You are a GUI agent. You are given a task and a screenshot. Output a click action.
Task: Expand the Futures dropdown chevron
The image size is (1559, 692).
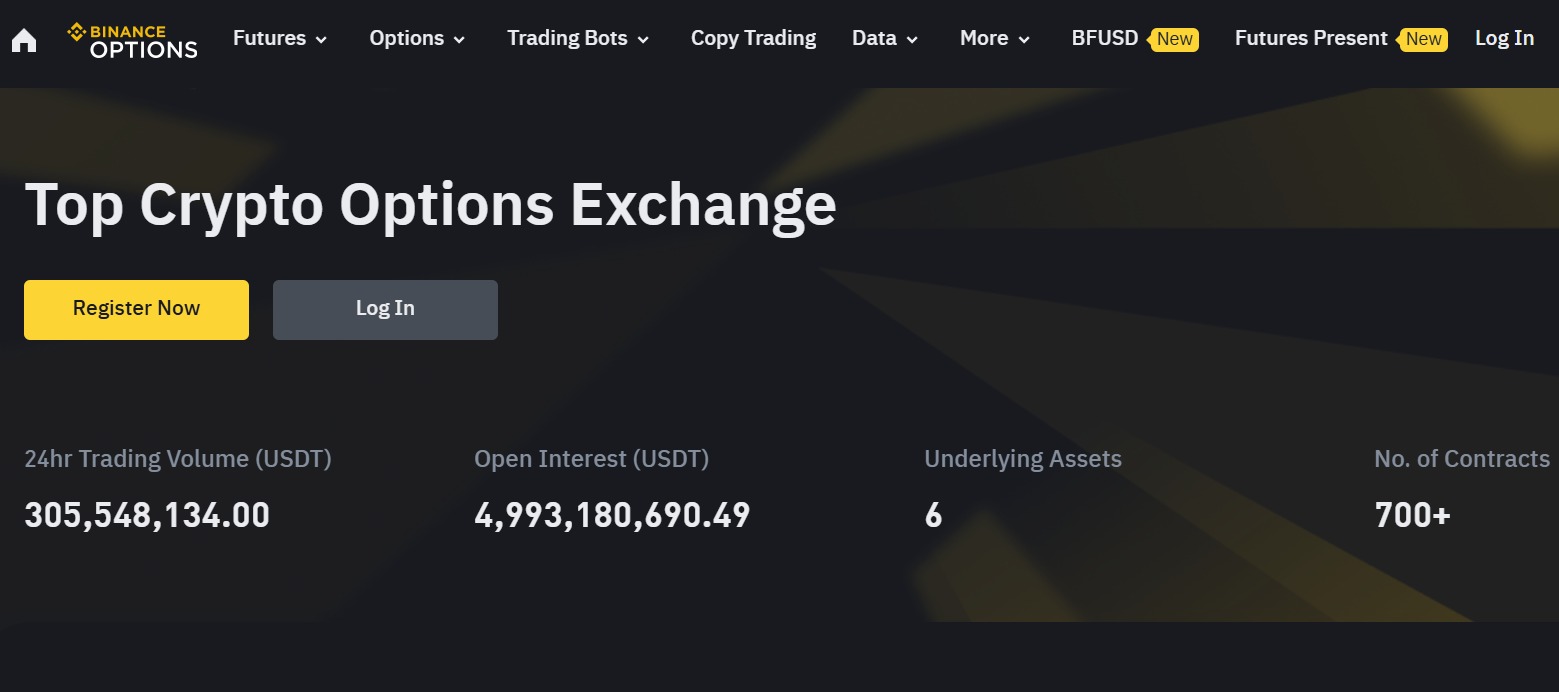(x=321, y=40)
